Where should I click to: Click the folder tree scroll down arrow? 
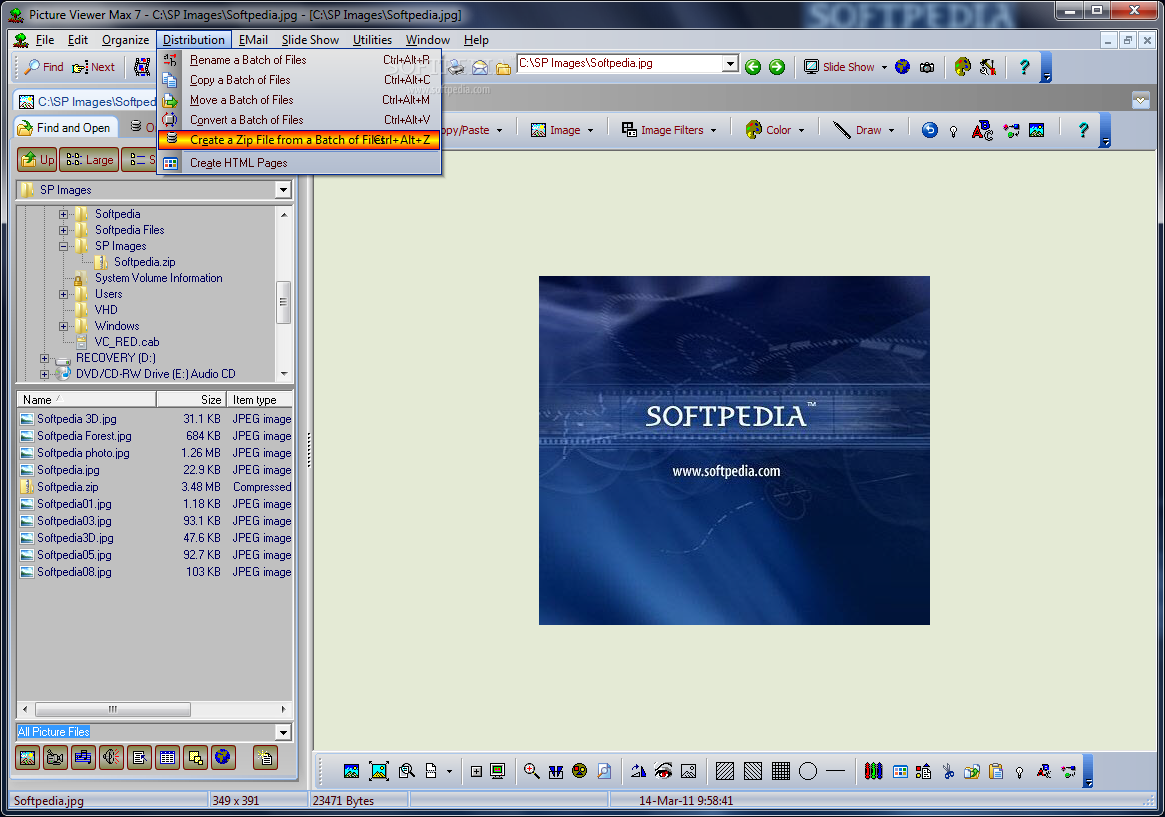[x=284, y=374]
